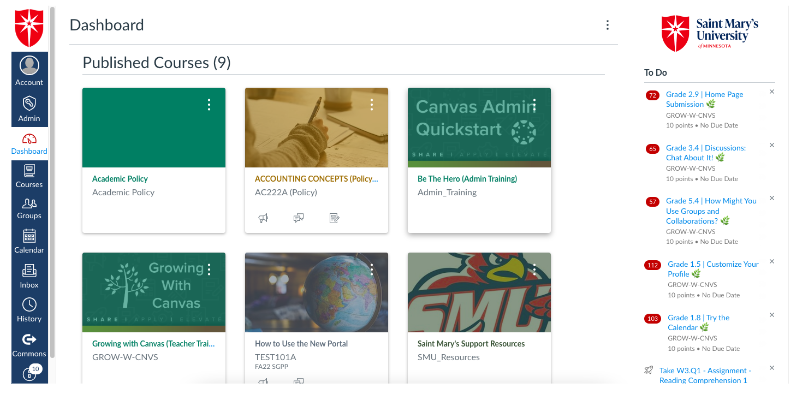Open the Calendar from sidebar

click(x=29, y=241)
